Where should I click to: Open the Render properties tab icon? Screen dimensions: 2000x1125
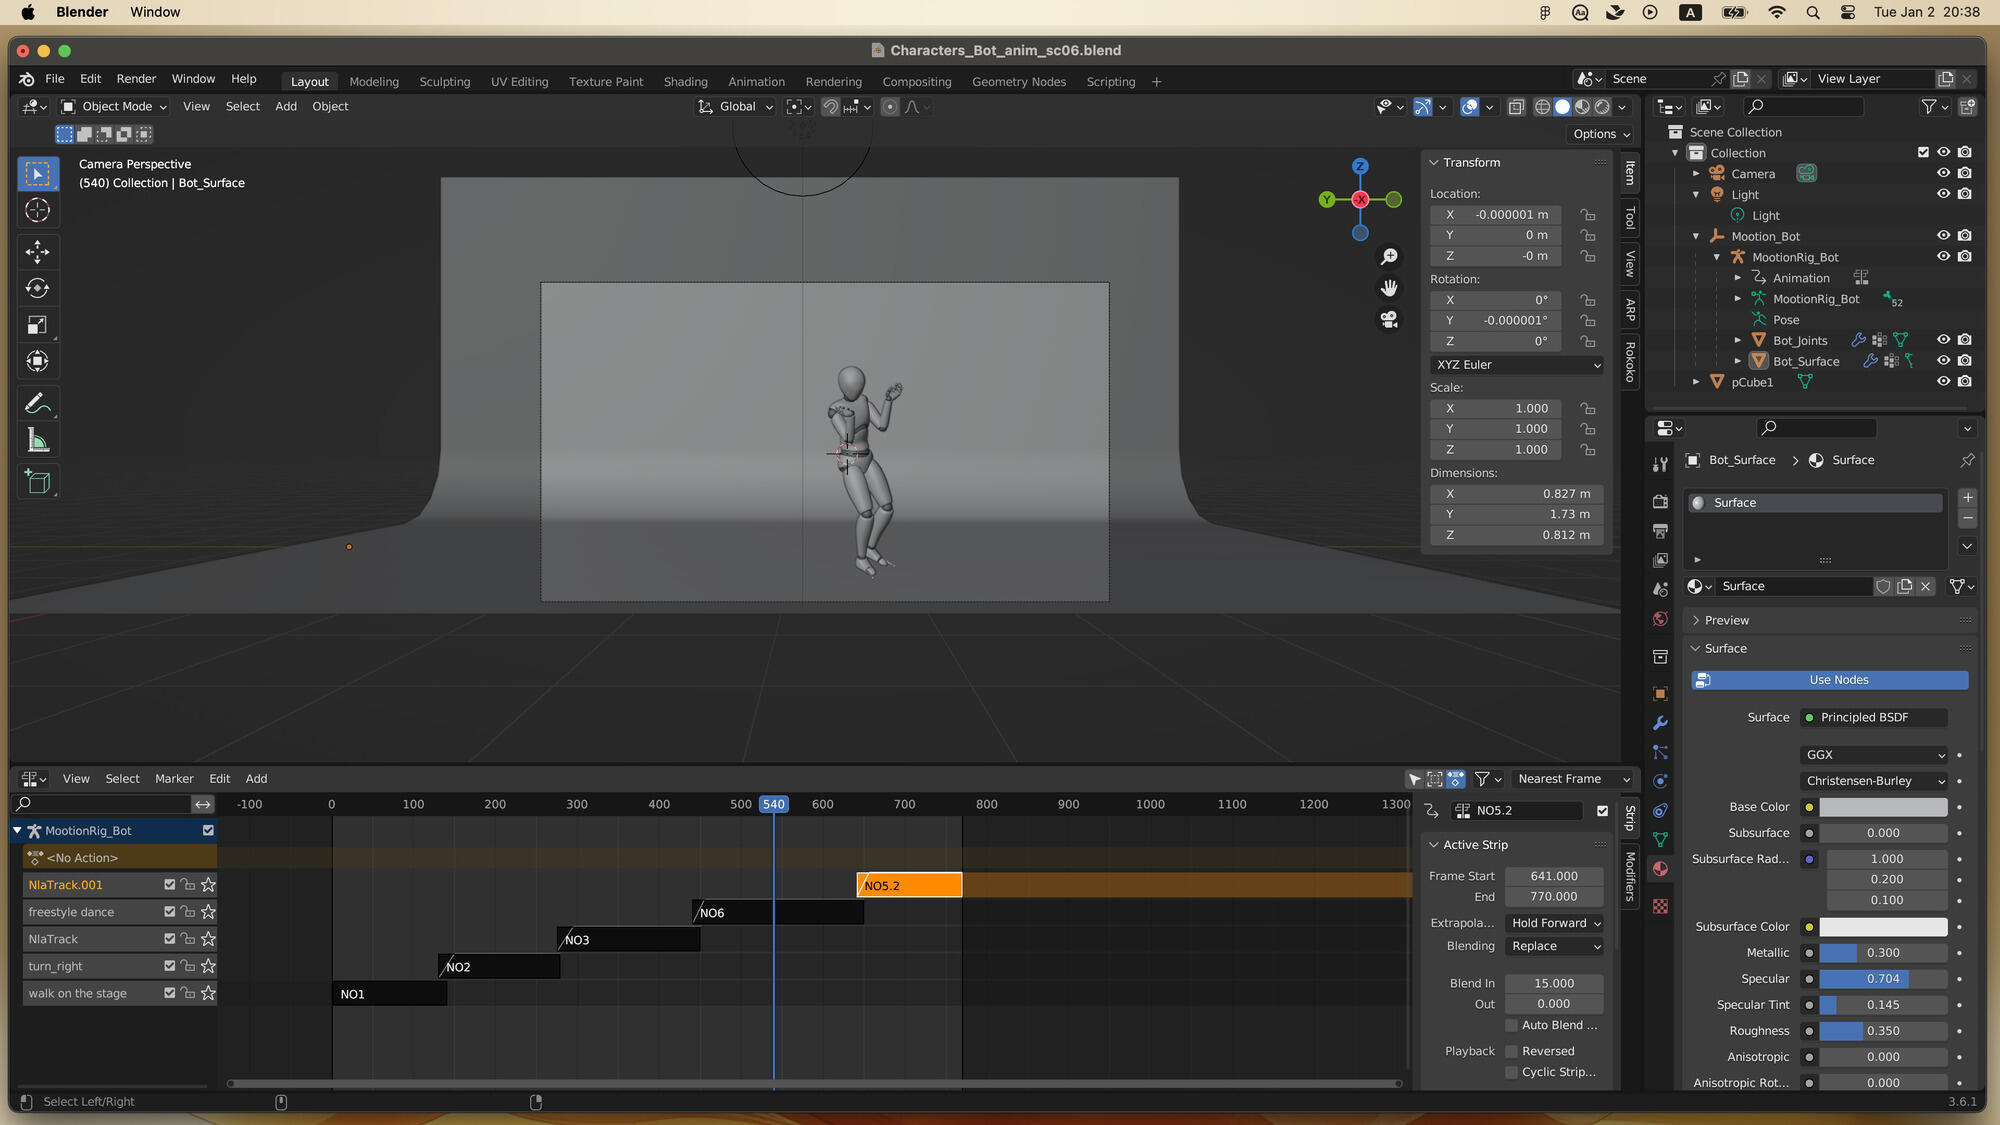[x=1660, y=501]
